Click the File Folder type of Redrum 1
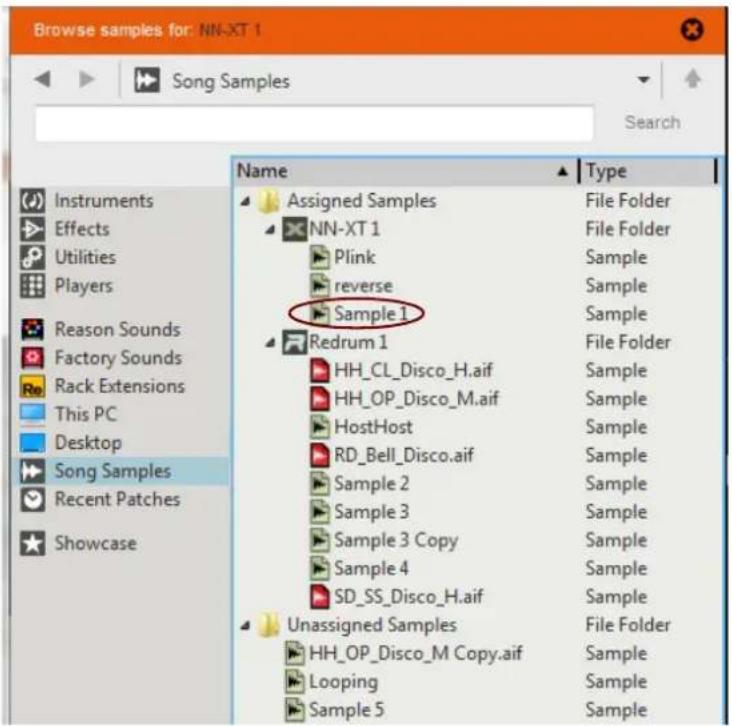Screen dimensions: 732x726 628,342
